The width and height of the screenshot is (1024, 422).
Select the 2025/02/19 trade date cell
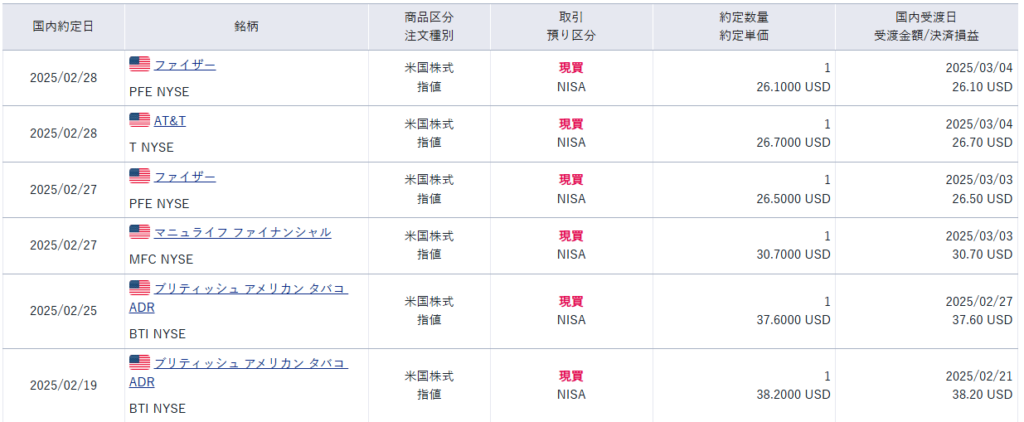click(x=62, y=385)
